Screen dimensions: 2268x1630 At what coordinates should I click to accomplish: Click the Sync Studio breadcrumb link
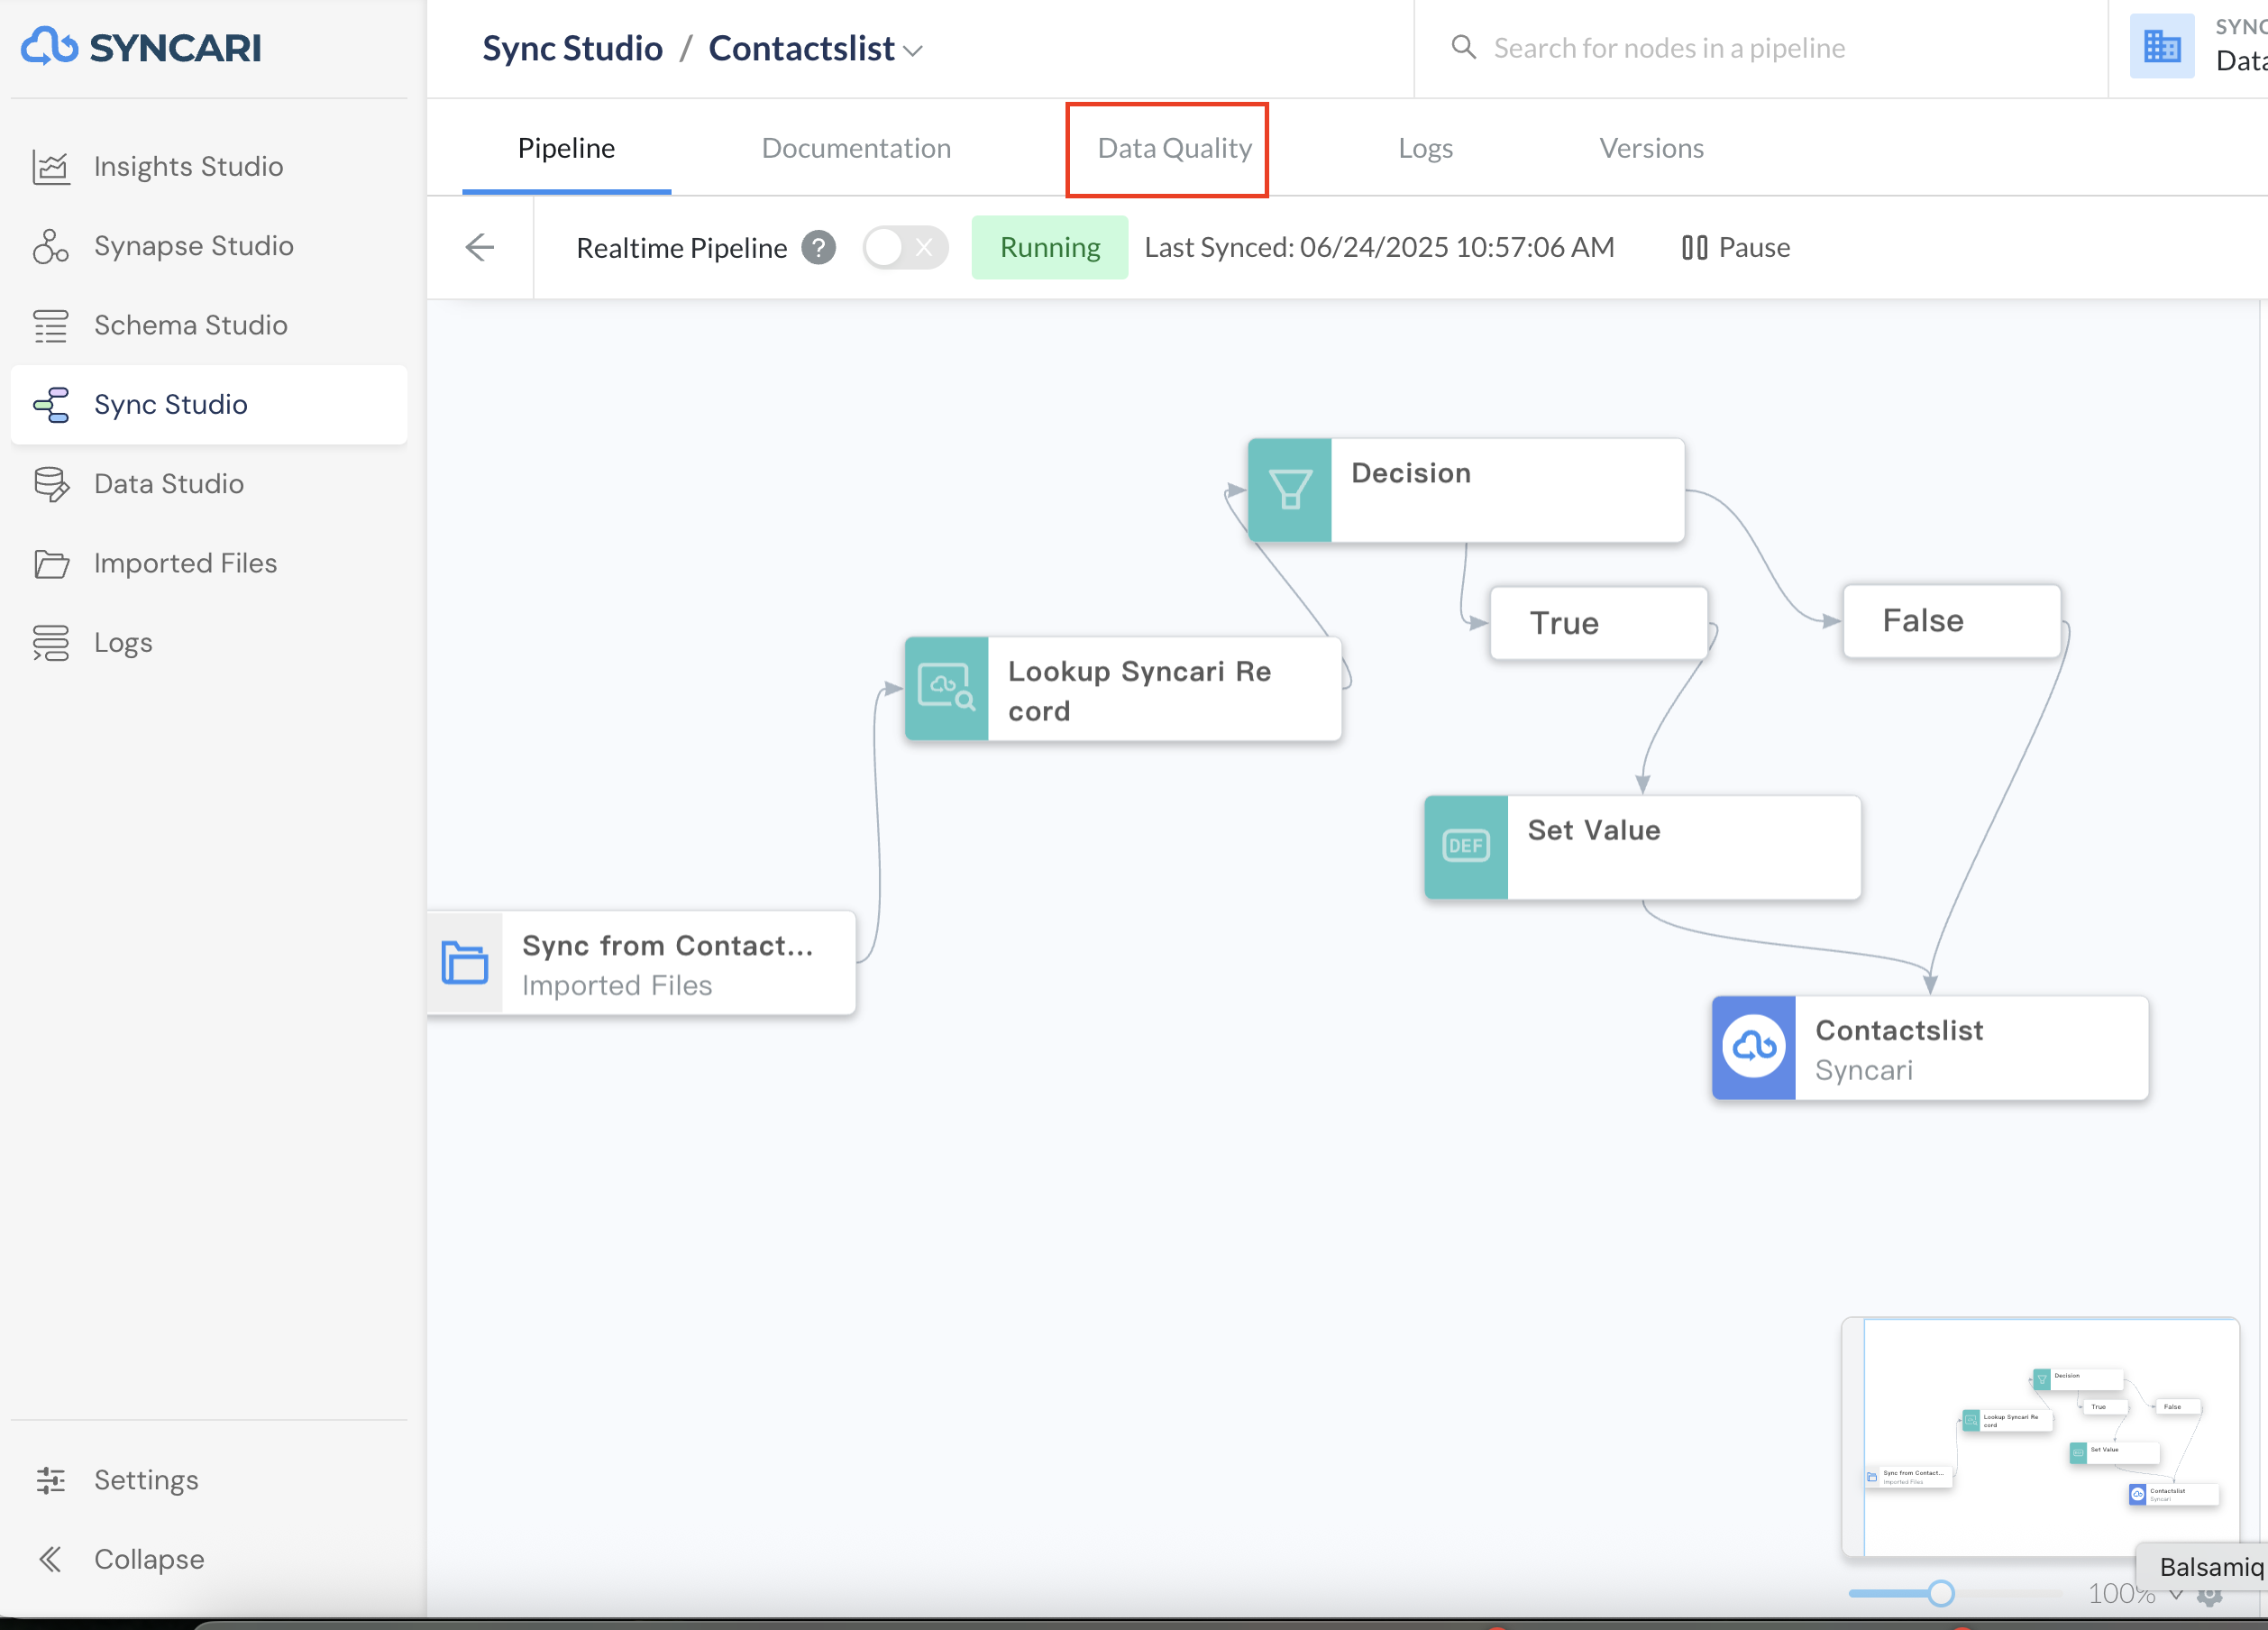tap(572, 48)
